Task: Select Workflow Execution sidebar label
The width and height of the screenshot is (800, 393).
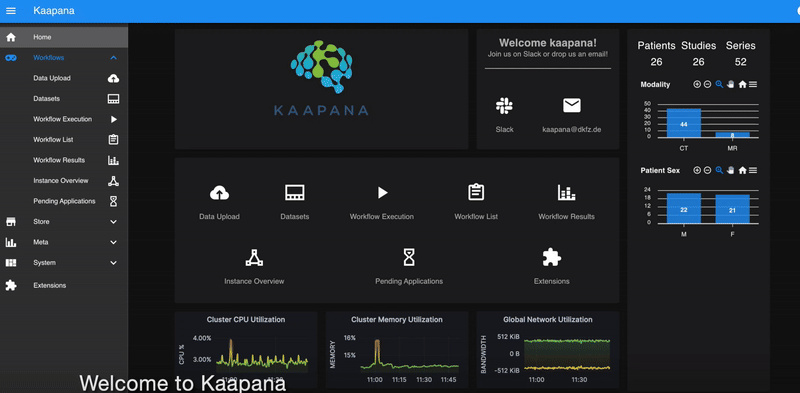Action: coord(63,119)
